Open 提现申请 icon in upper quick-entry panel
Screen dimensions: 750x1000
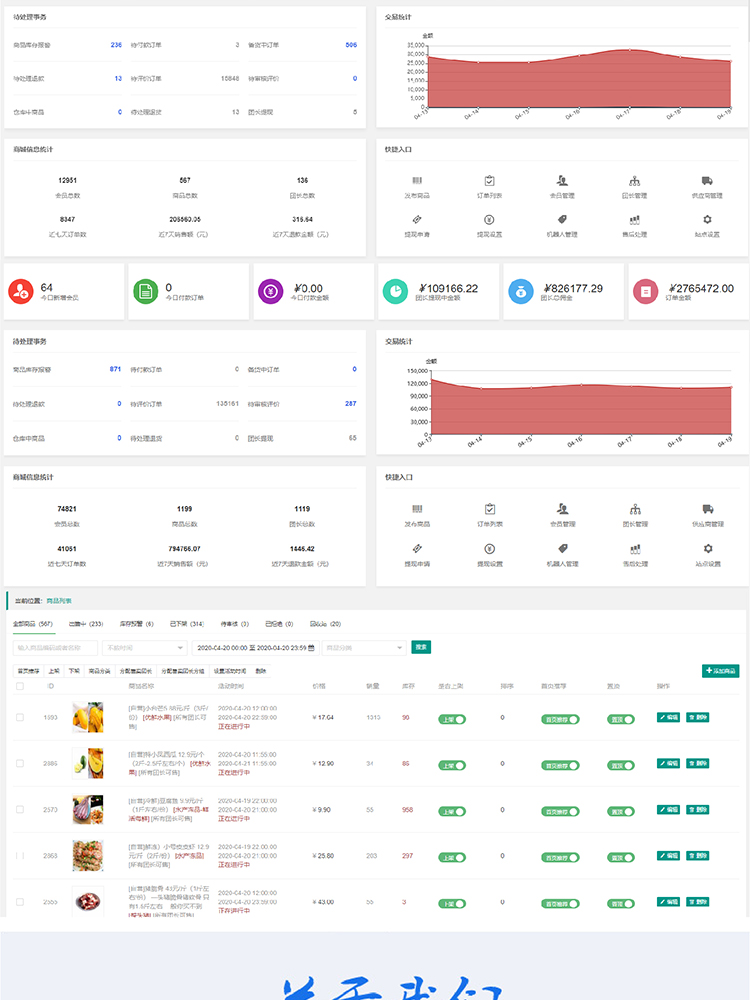417,219
